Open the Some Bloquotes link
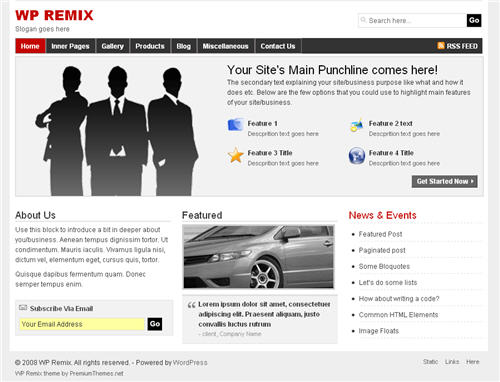 [384, 266]
